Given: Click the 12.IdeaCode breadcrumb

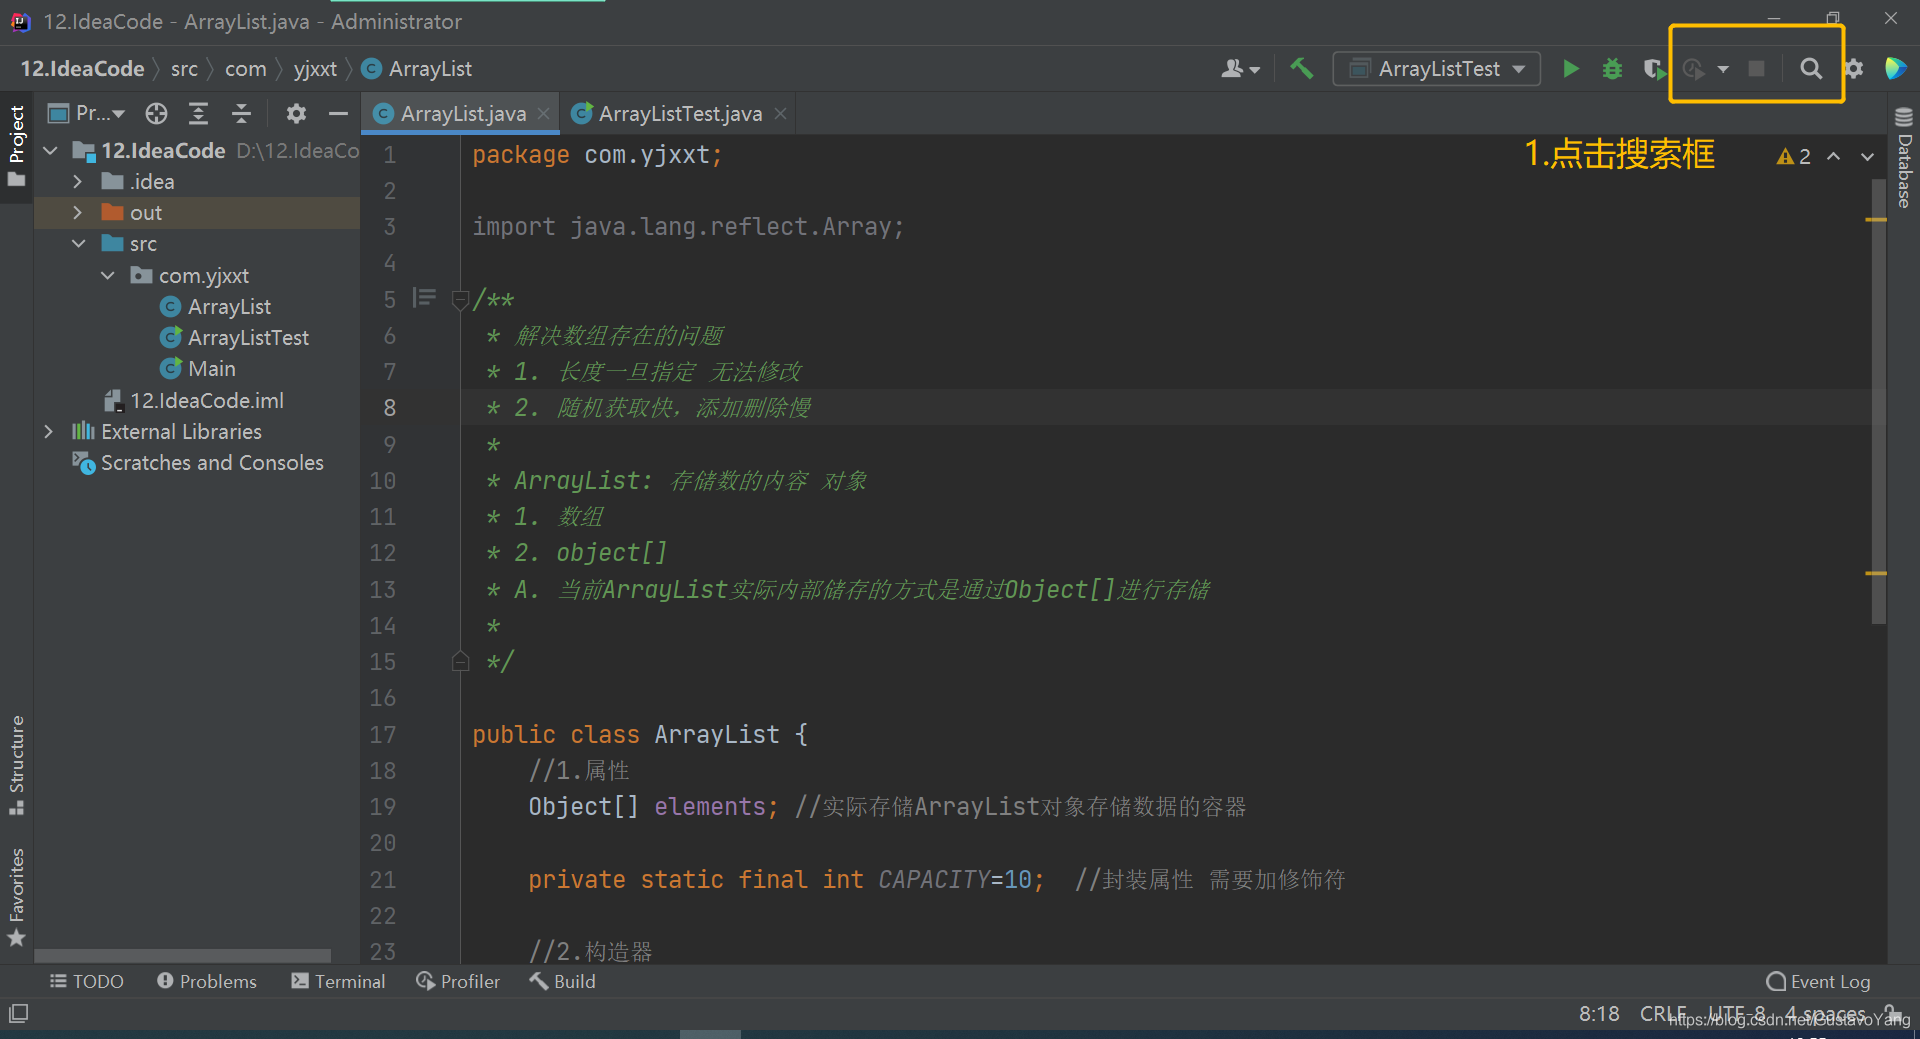Looking at the screenshot, I should click(x=82, y=69).
